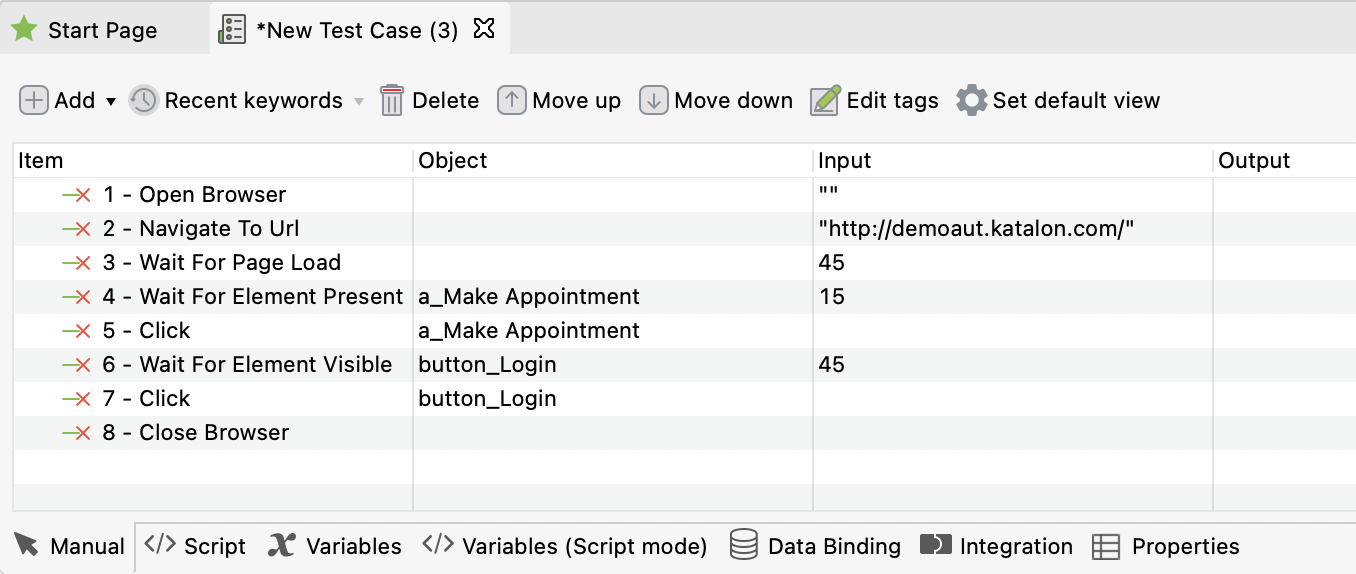Screen dimensions: 1356x574
Task: Click the Move up arrow icon
Action: coord(512,101)
